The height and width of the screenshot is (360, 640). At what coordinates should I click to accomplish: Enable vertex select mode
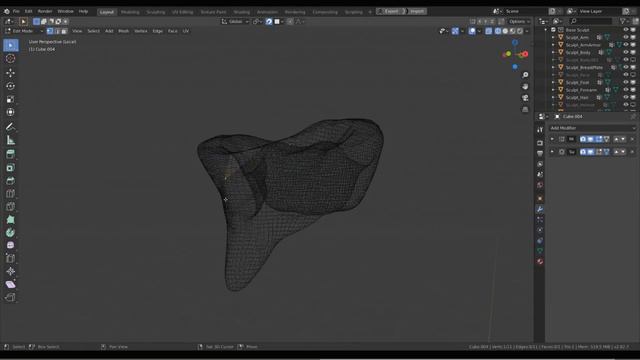(50, 31)
